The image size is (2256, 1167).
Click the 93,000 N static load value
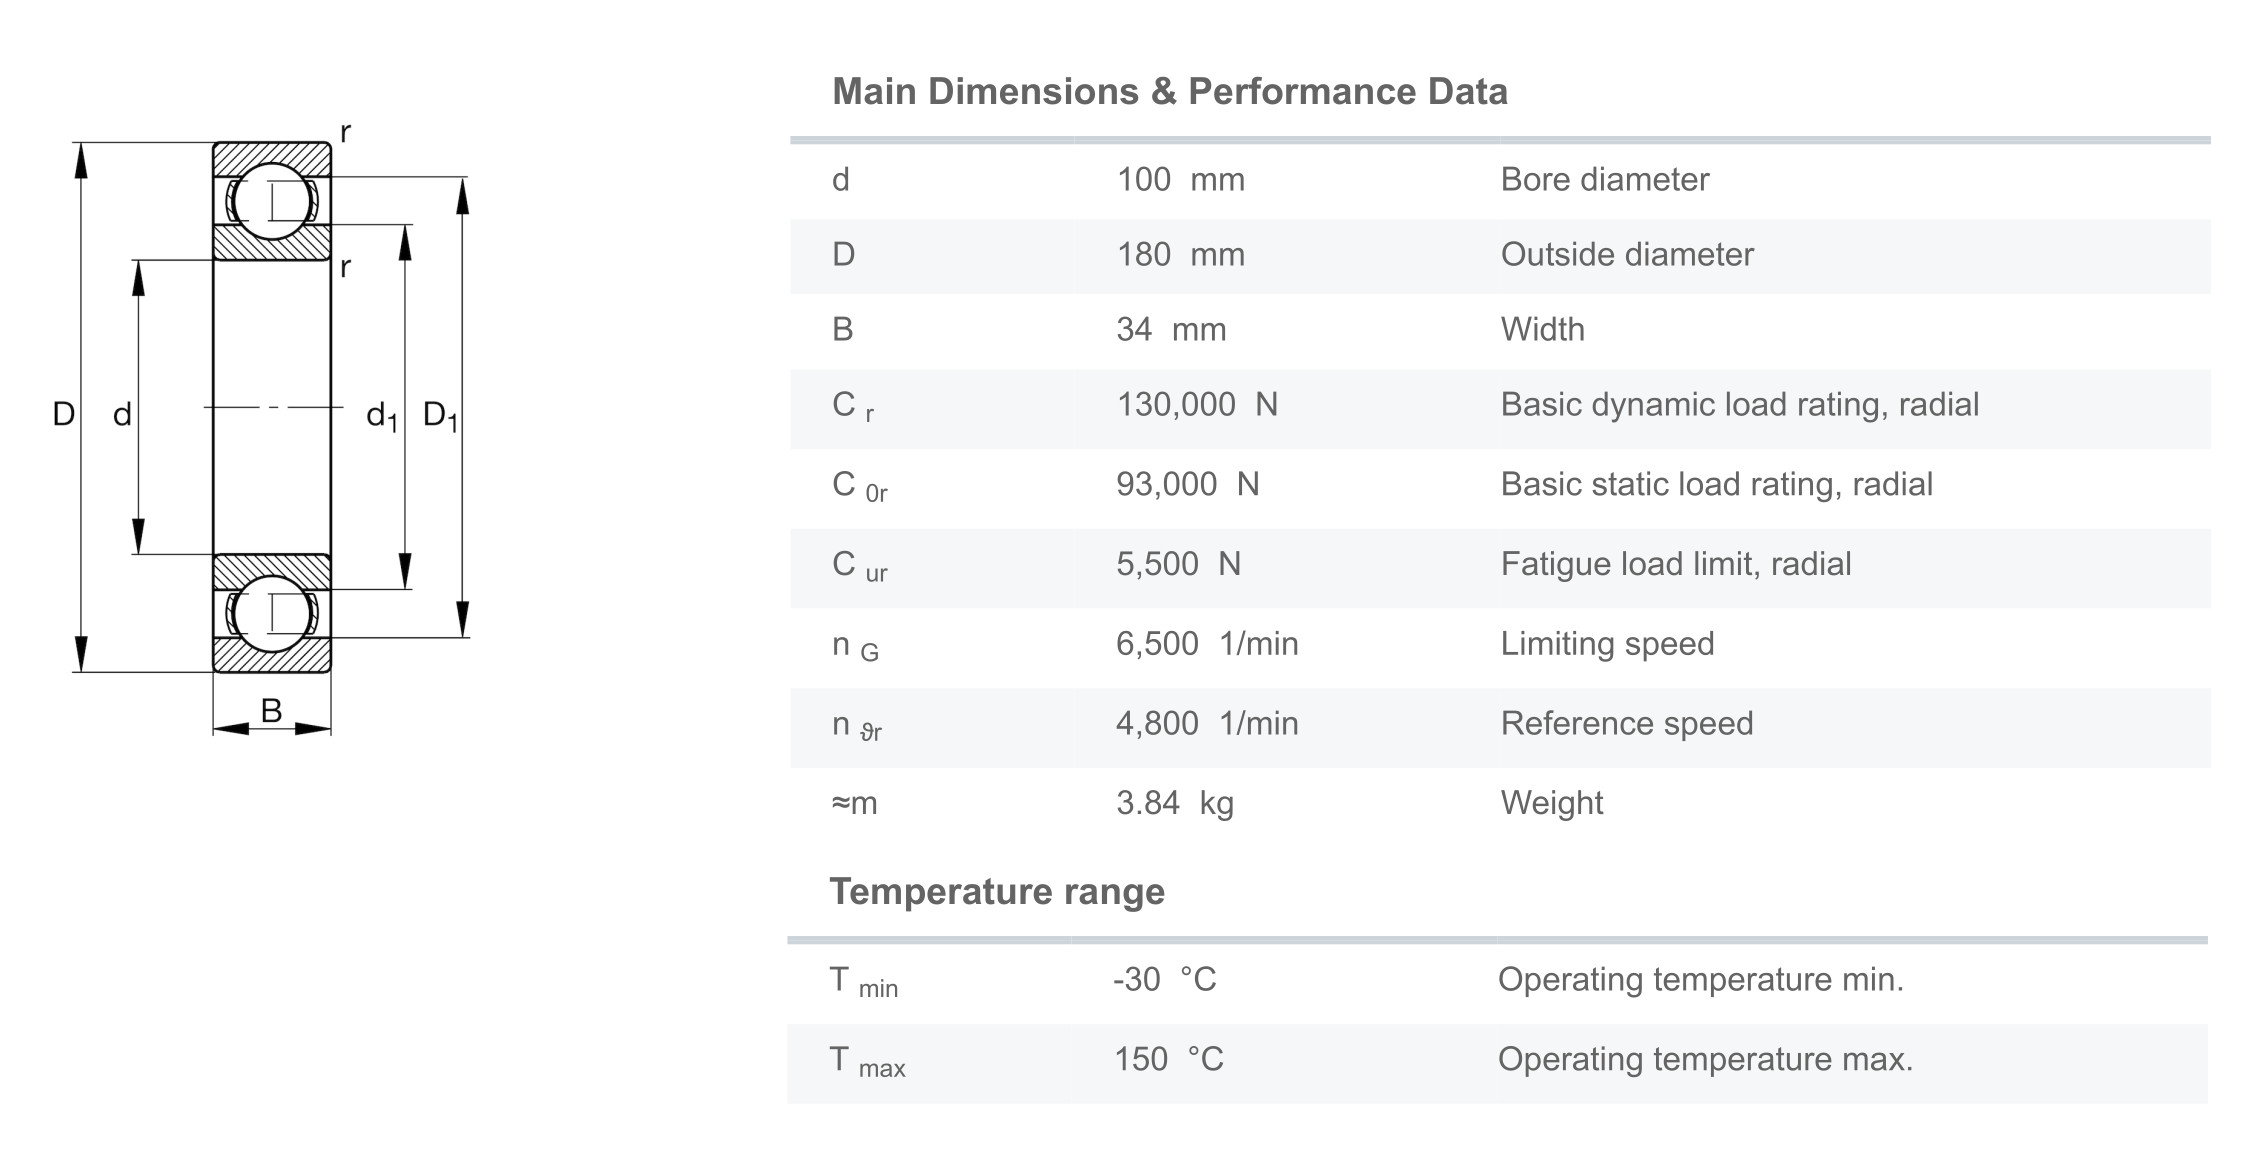click(1187, 485)
